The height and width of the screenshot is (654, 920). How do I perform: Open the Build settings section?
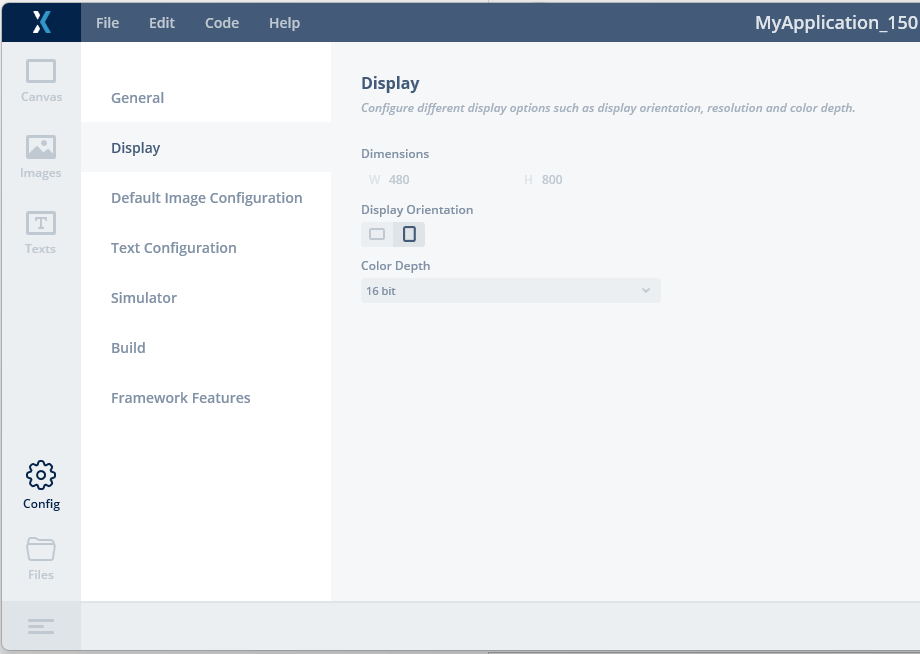pyautogui.click(x=128, y=348)
